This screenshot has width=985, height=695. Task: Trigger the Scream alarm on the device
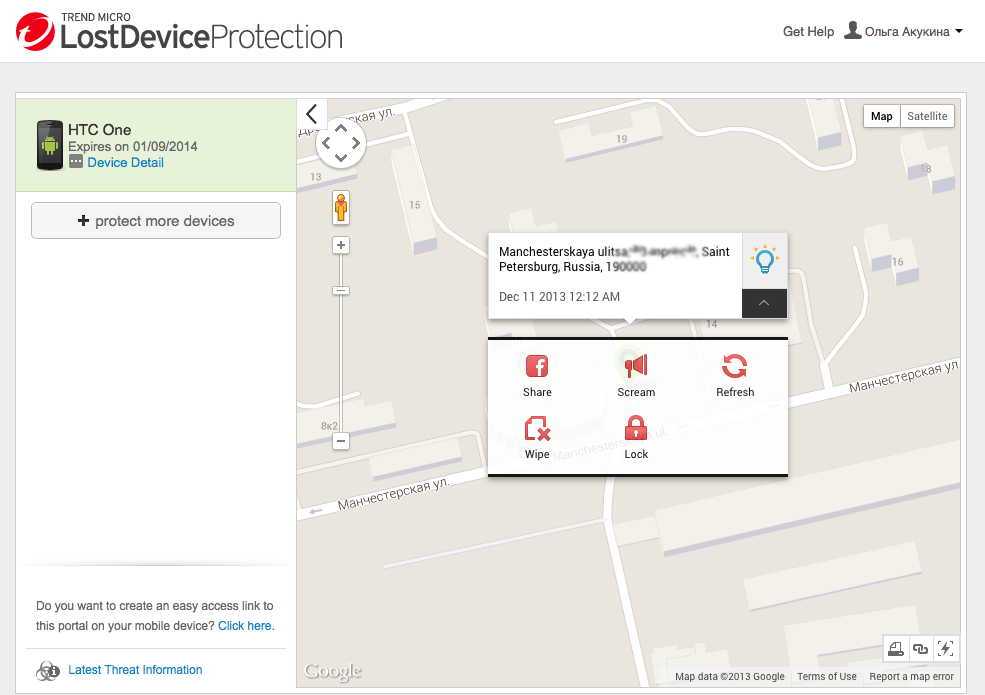pyautogui.click(x=636, y=367)
